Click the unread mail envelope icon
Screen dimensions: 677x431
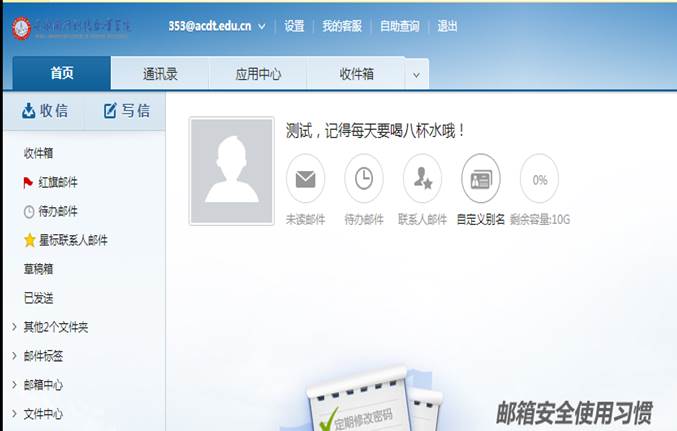coord(305,180)
